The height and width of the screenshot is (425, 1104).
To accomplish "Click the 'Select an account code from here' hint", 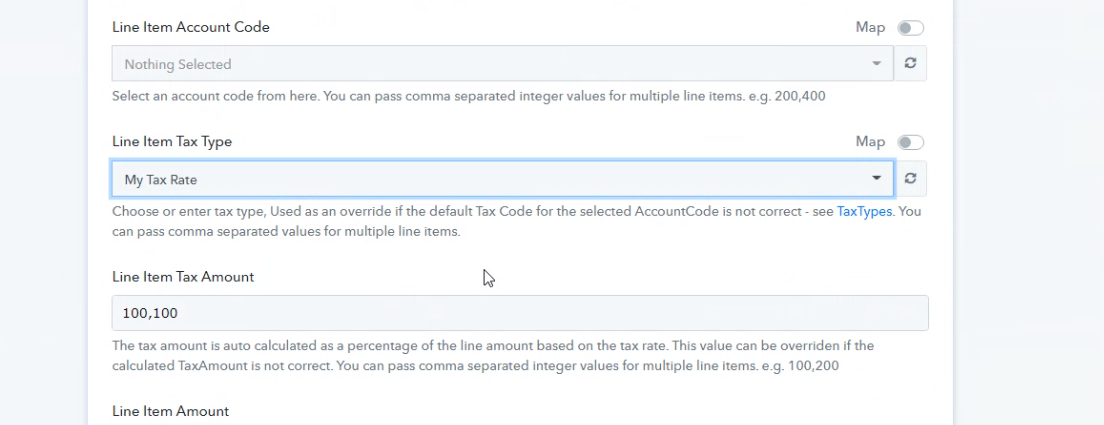I will (x=215, y=96).
